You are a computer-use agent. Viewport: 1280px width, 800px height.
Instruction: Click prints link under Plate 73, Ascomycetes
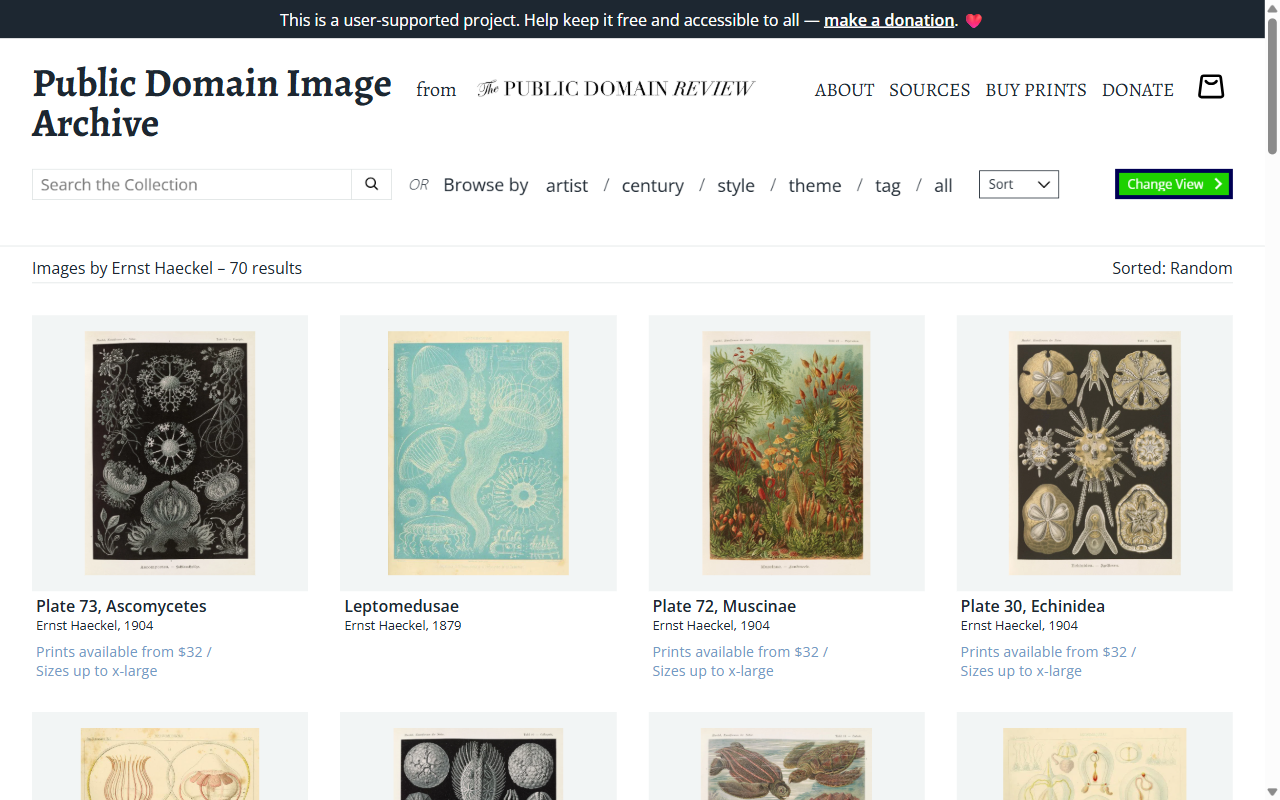(124, 661)
